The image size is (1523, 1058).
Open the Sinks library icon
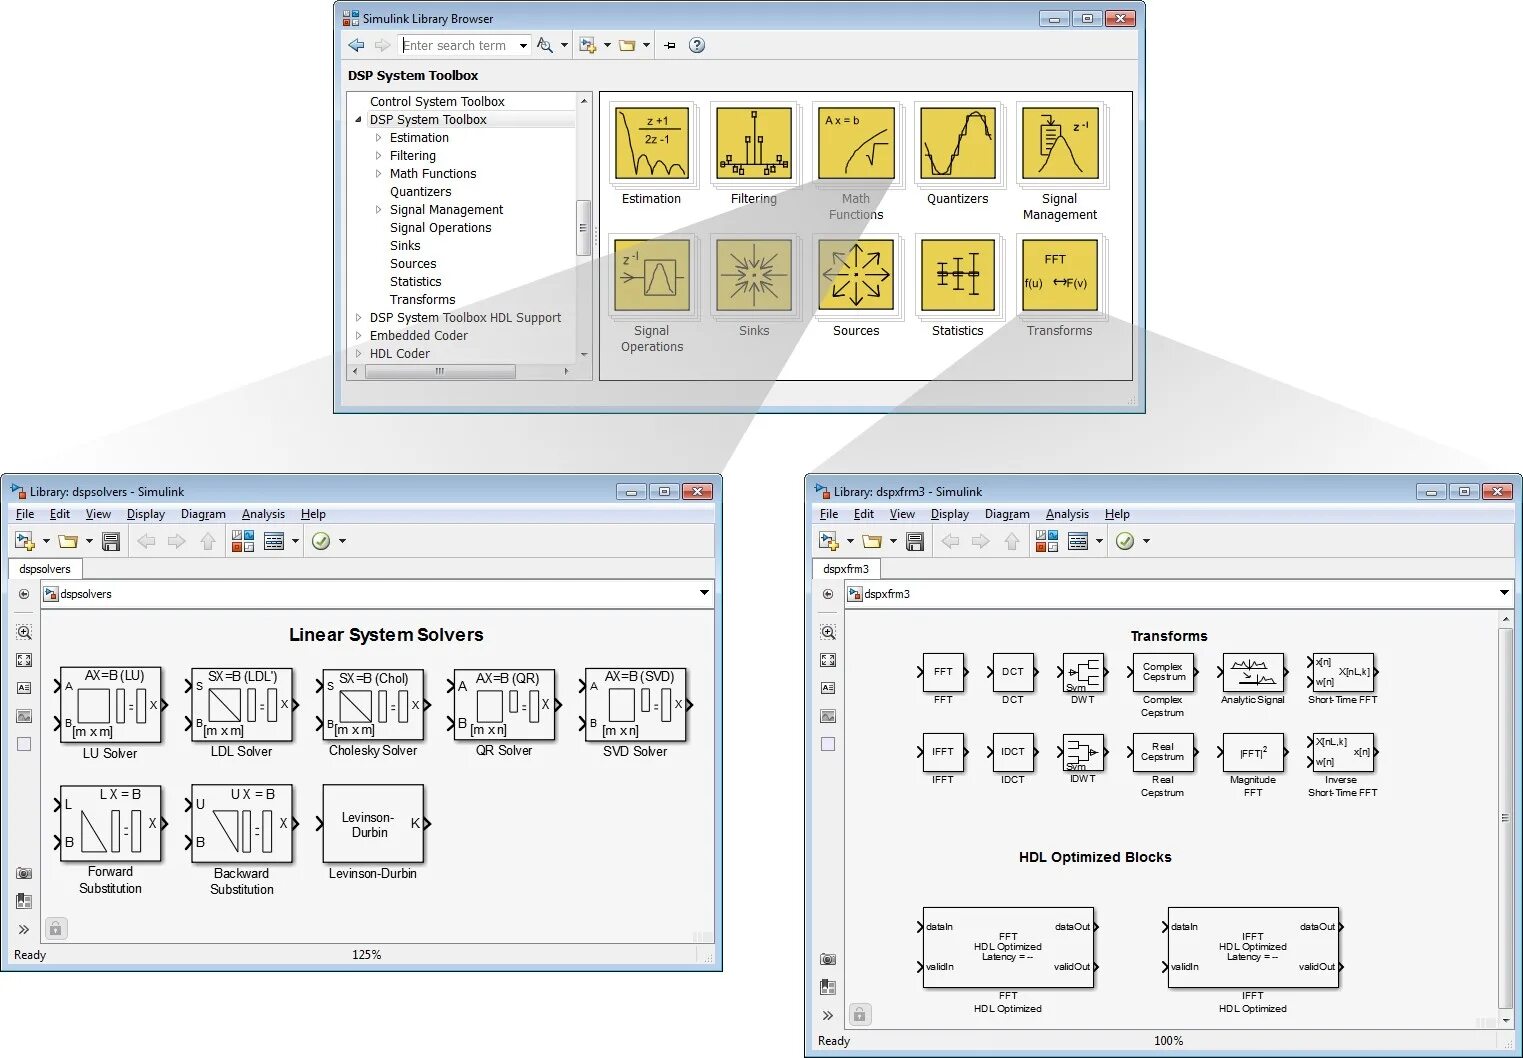point(754,276)
